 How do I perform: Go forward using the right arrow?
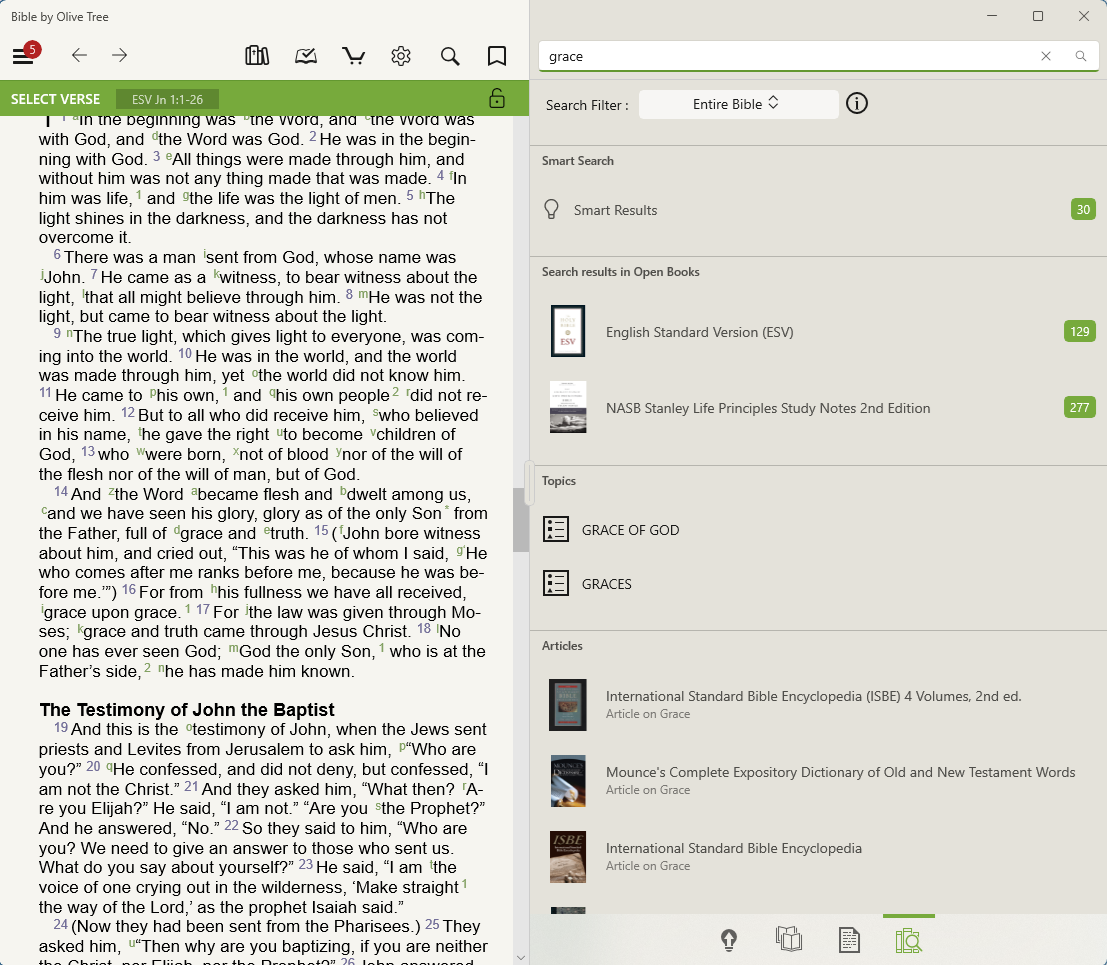pyautogui.click(x=120, y=56)
